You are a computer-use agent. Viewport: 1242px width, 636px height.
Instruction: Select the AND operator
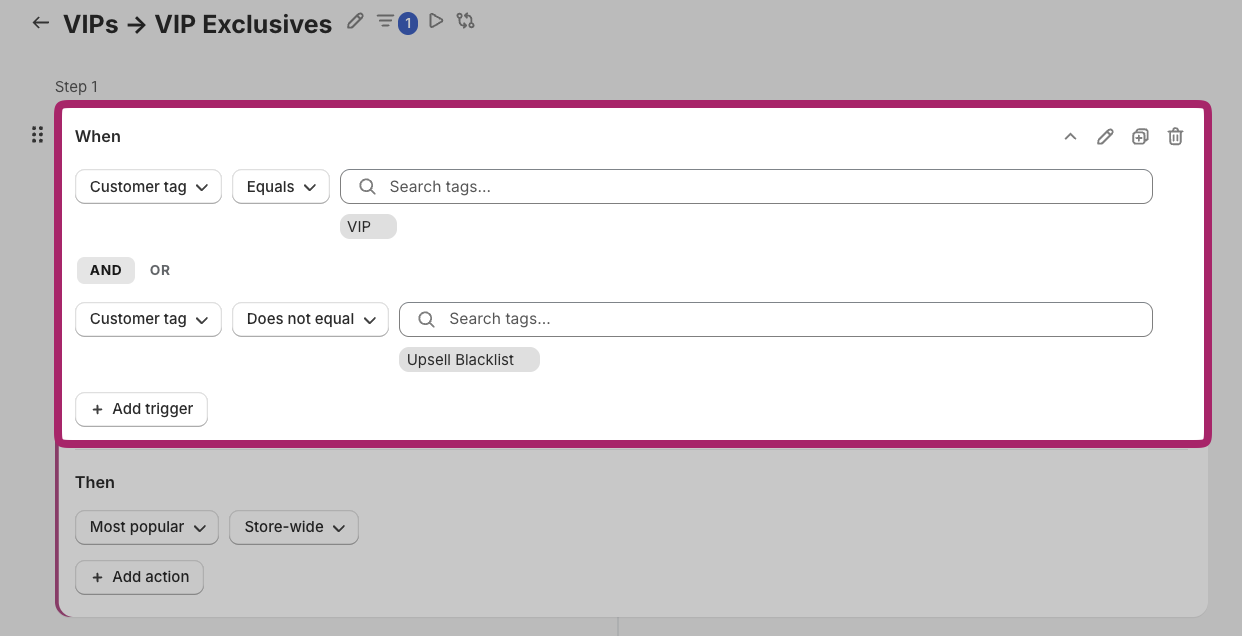tap(106, 270)
